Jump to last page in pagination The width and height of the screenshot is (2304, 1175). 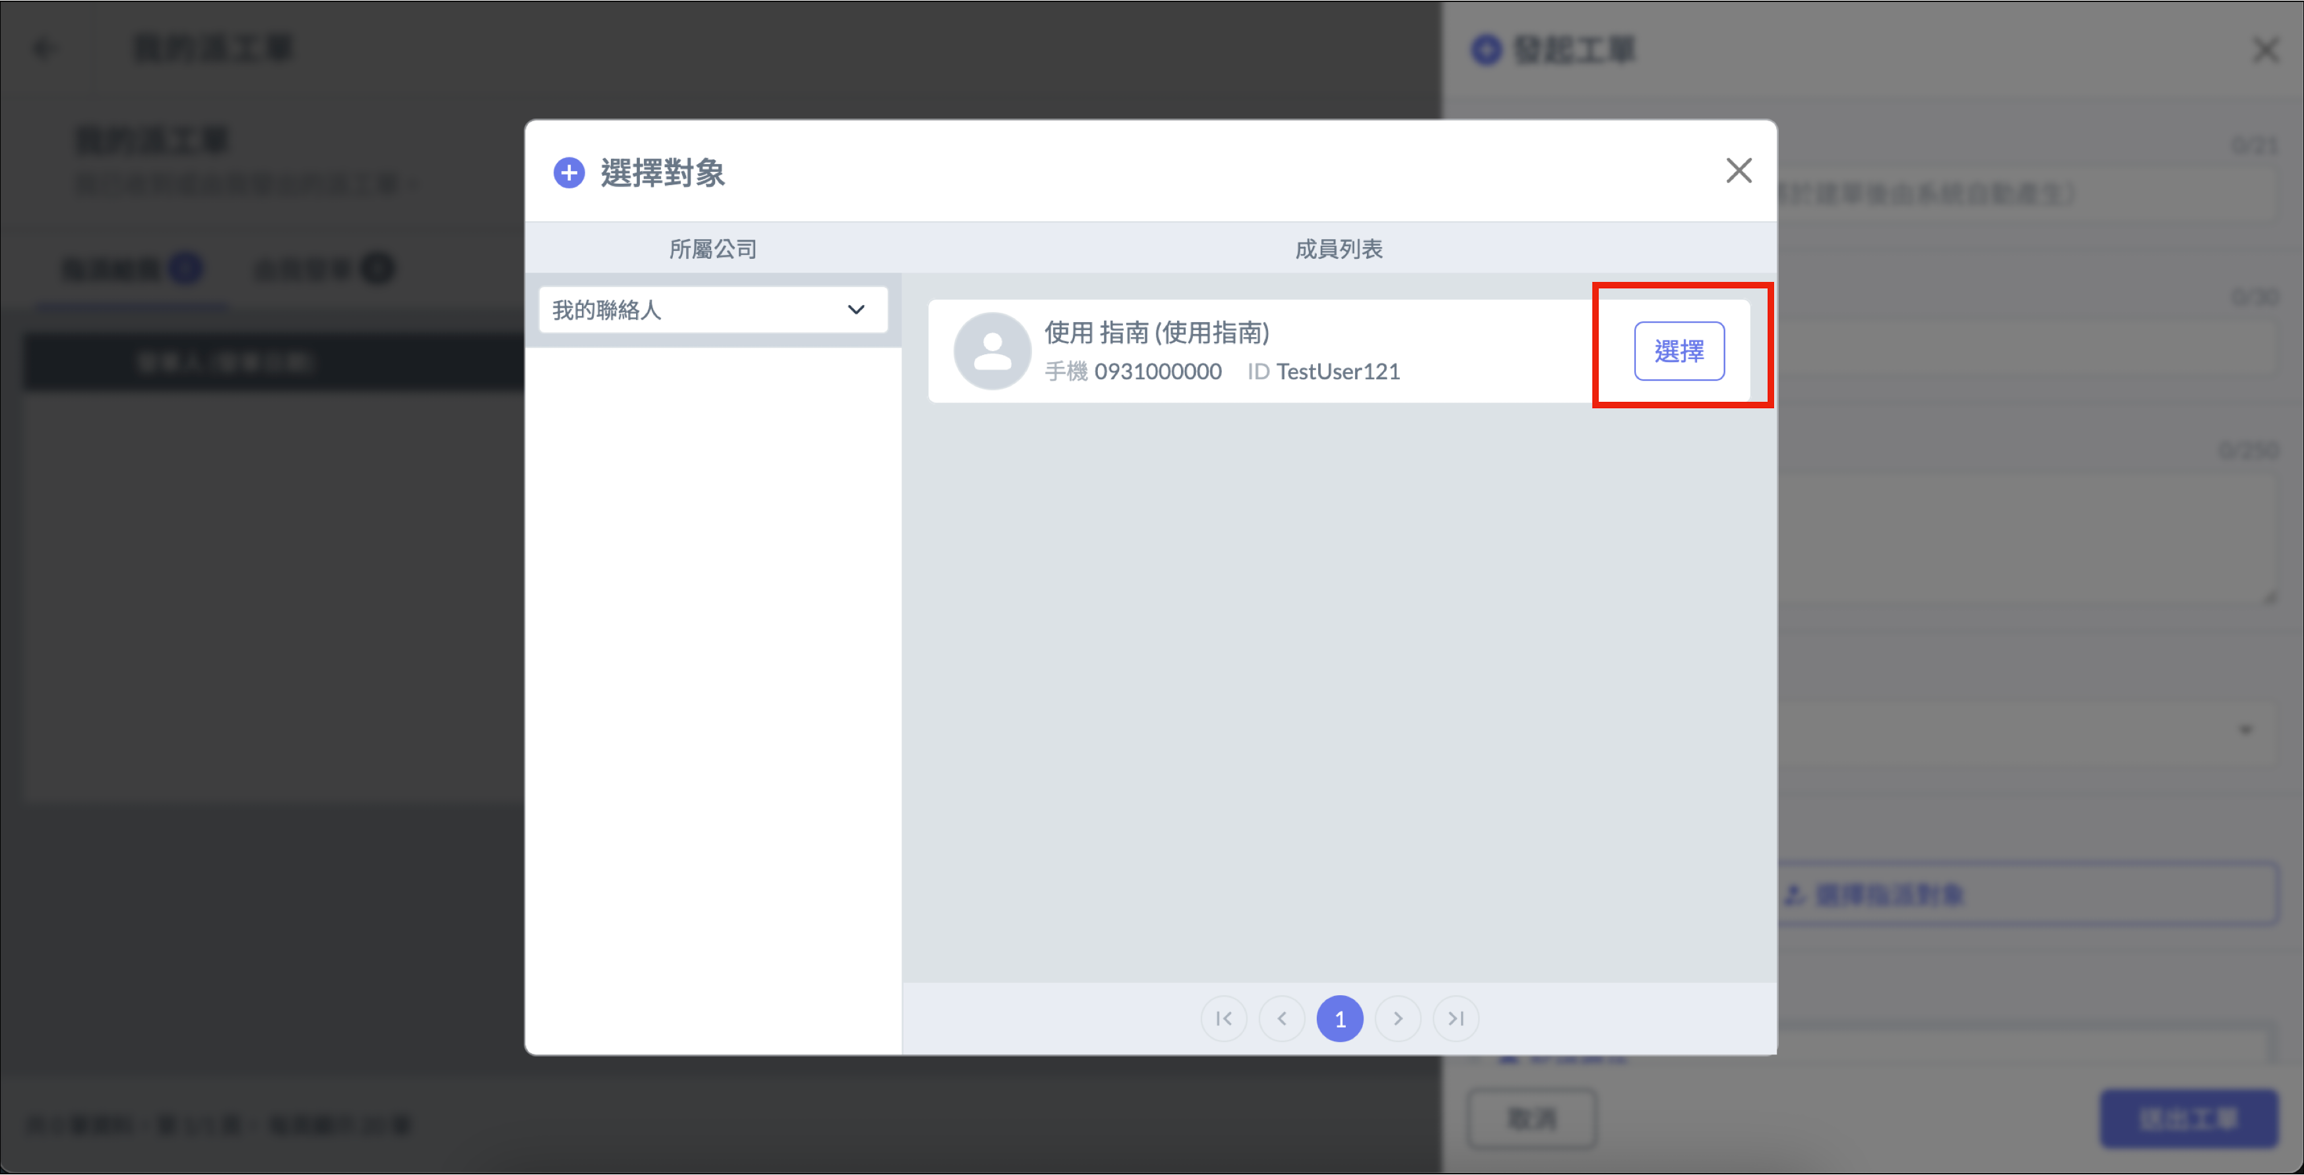pos(1456,1018)
